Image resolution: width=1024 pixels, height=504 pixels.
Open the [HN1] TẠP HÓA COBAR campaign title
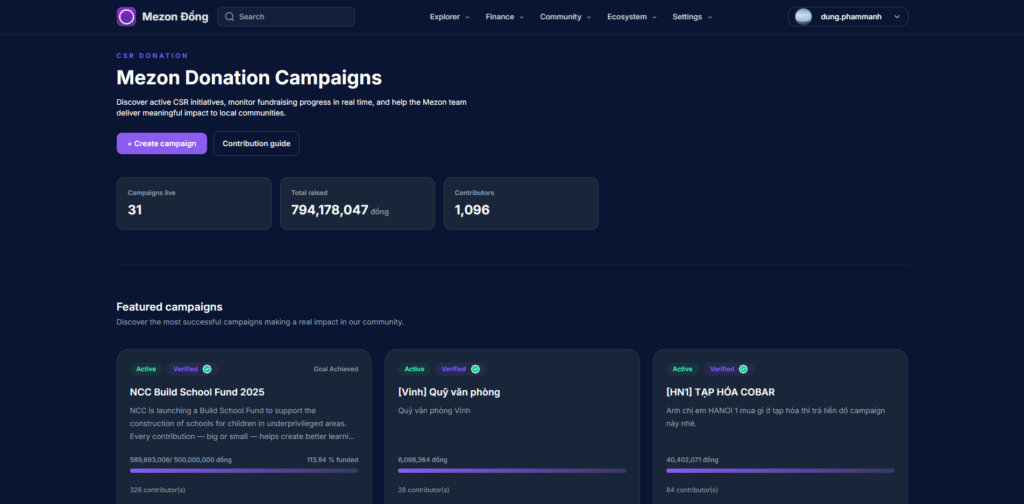(x=720, y=392)
